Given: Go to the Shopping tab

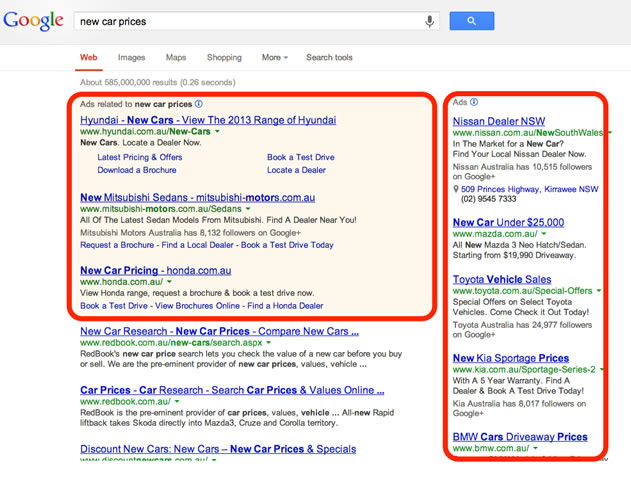Looking at the screenshot, I should click(x=224, y=58).
